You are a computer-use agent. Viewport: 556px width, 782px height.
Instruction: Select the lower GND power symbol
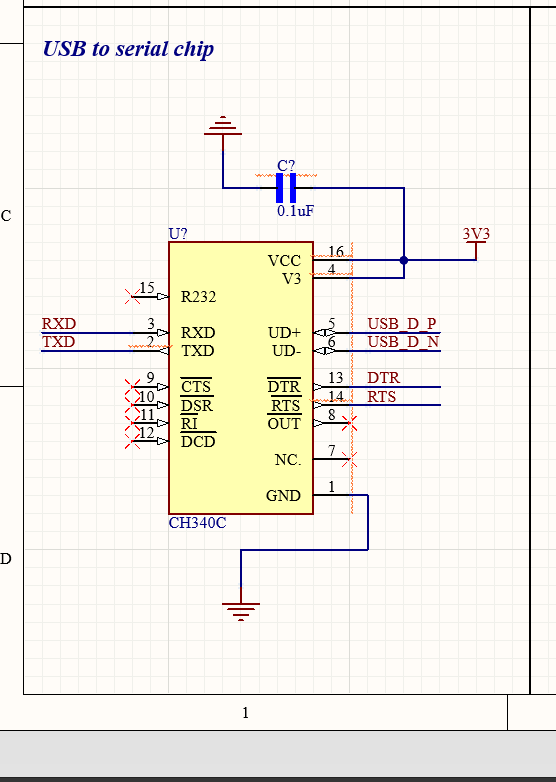pos(241,605)
